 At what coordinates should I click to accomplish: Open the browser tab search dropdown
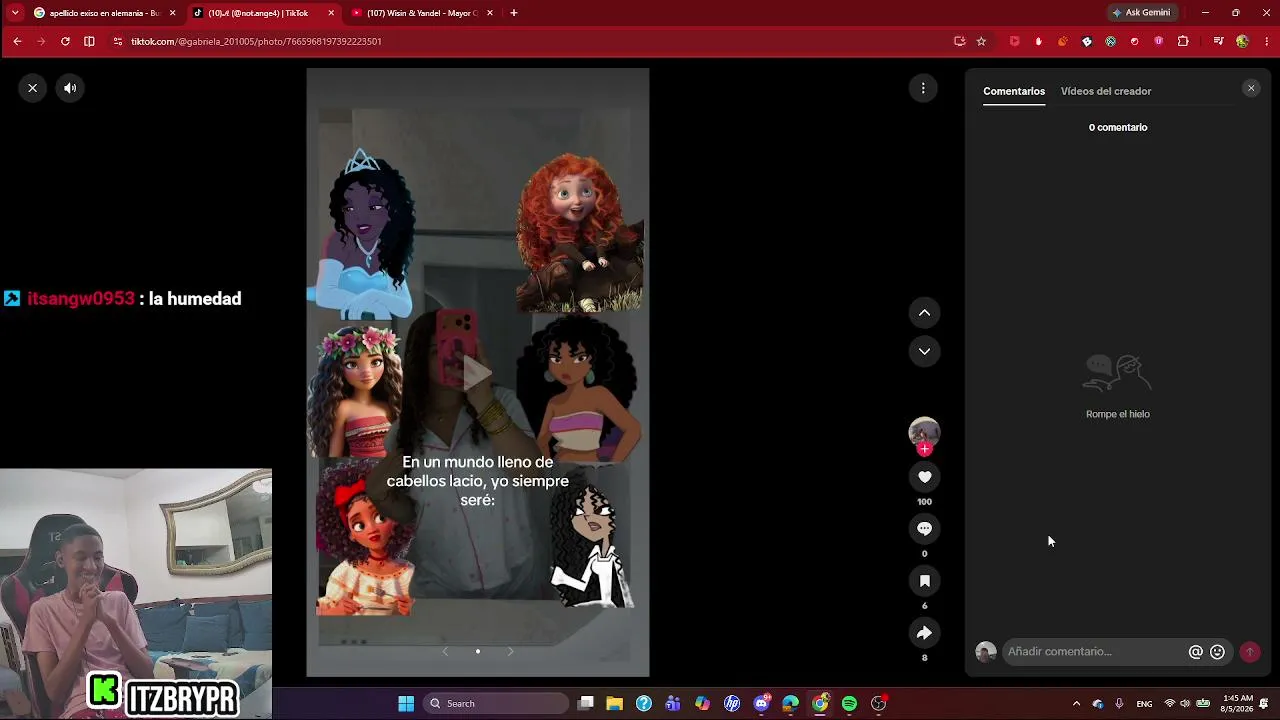click(14, 13)
